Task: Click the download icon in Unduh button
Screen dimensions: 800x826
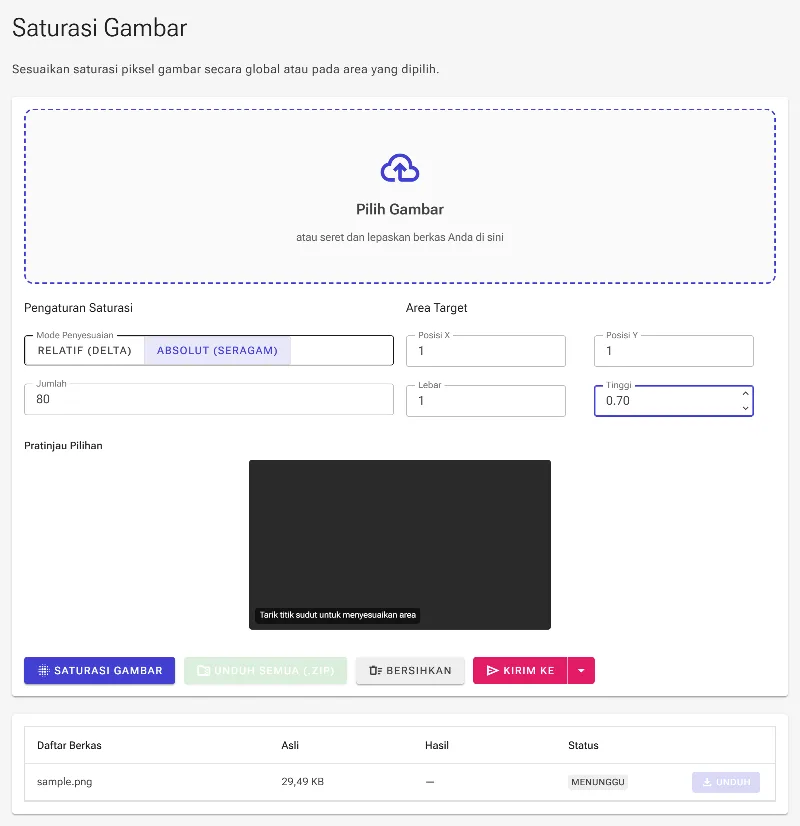Action: click(707, 782)
